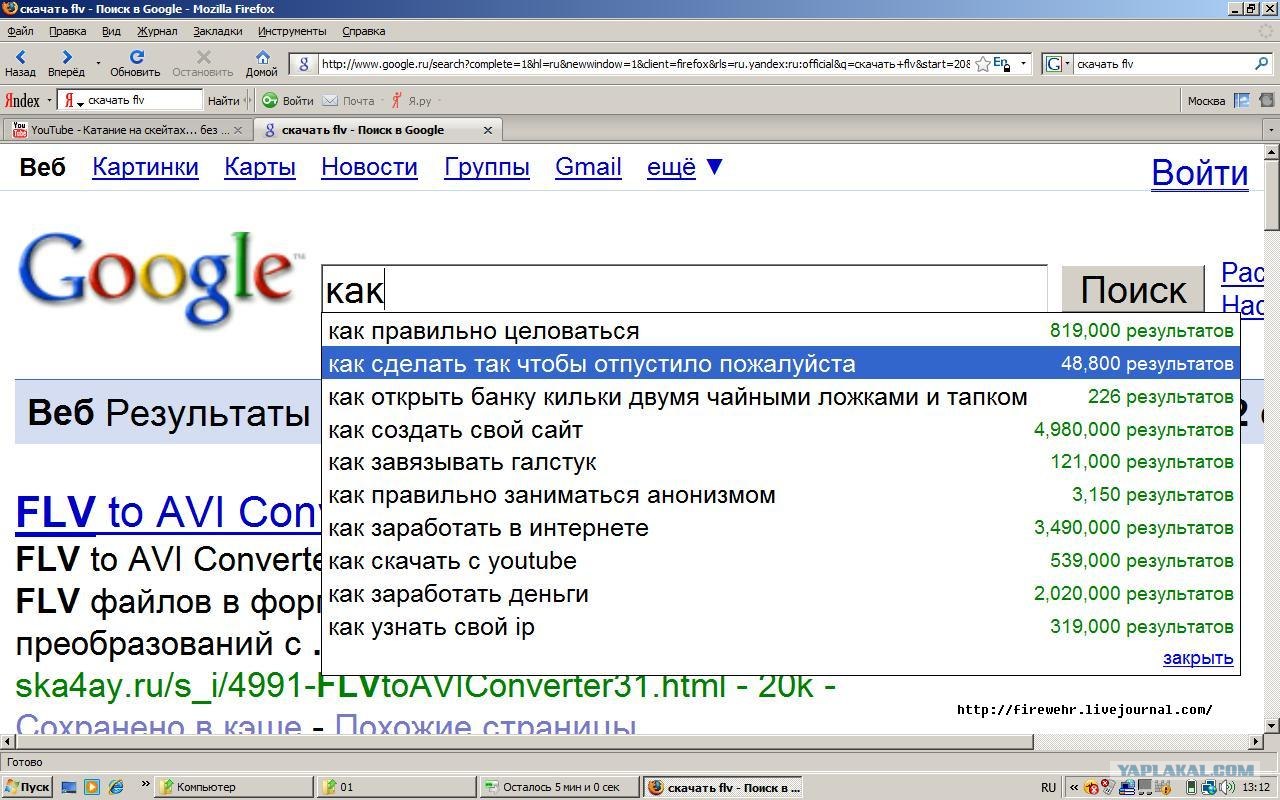Click Найти on the Yandex bar
This screenshot has width=1280, height=800.
(x=224, y=100)
